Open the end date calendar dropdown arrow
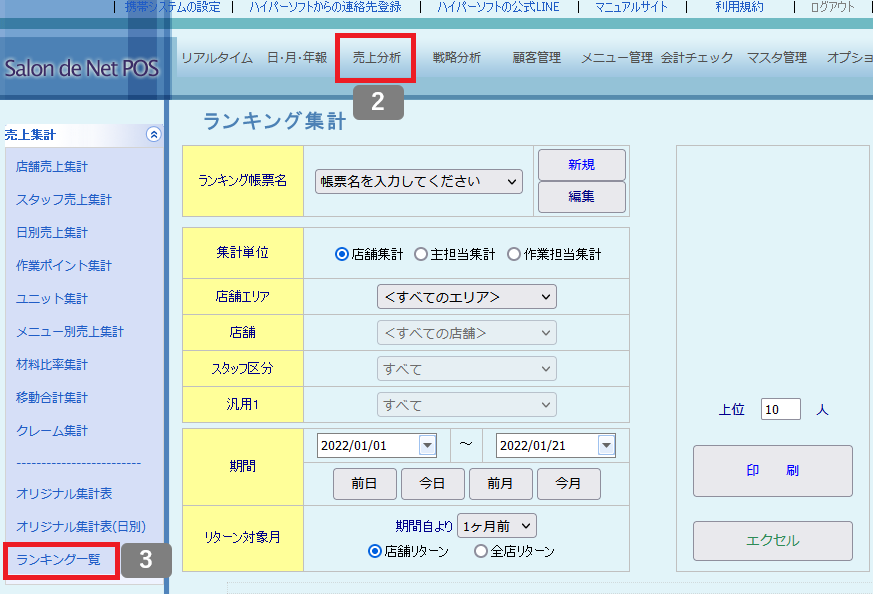The image size is (873, 594). coord(605,446)
